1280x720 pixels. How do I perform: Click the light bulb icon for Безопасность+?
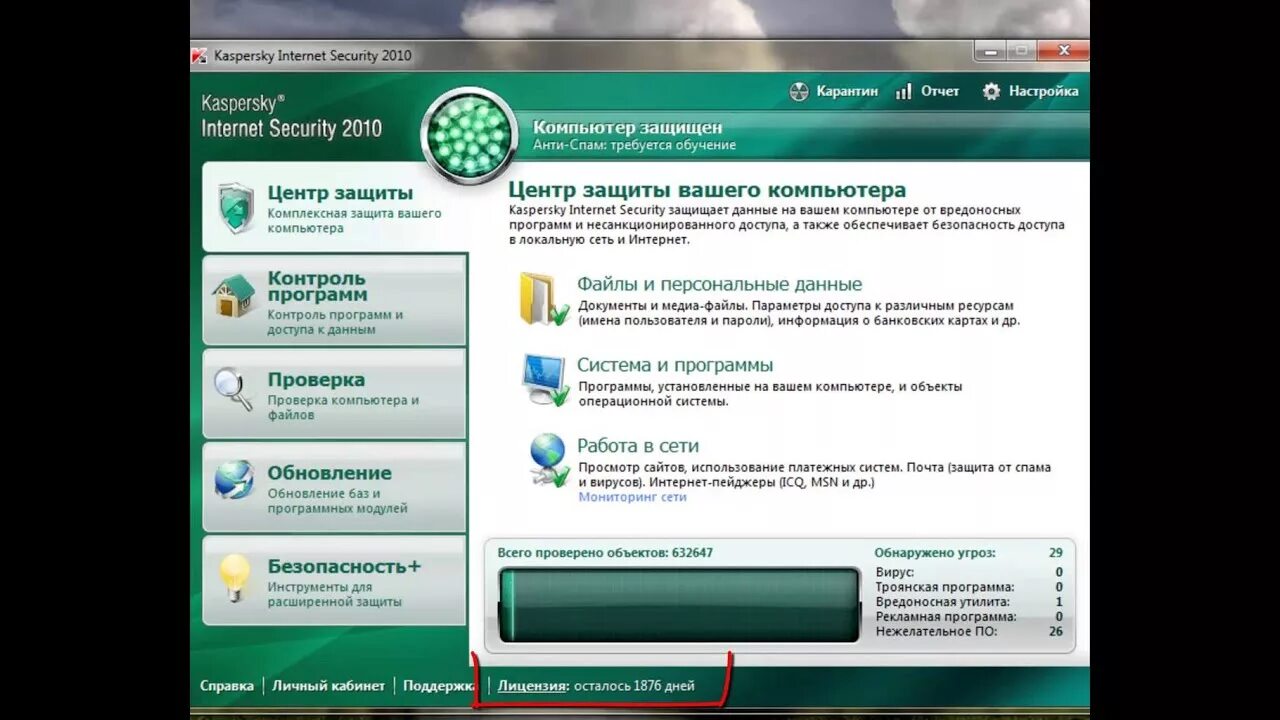click(235, 578)
